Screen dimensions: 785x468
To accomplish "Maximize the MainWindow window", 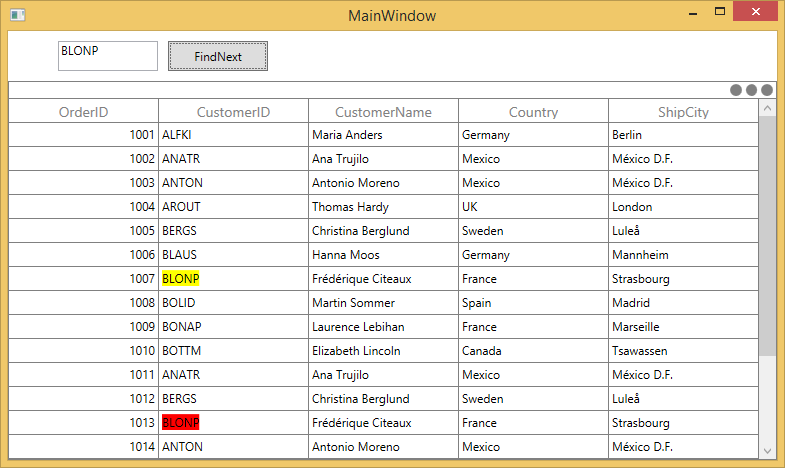I will click(719, 12).
